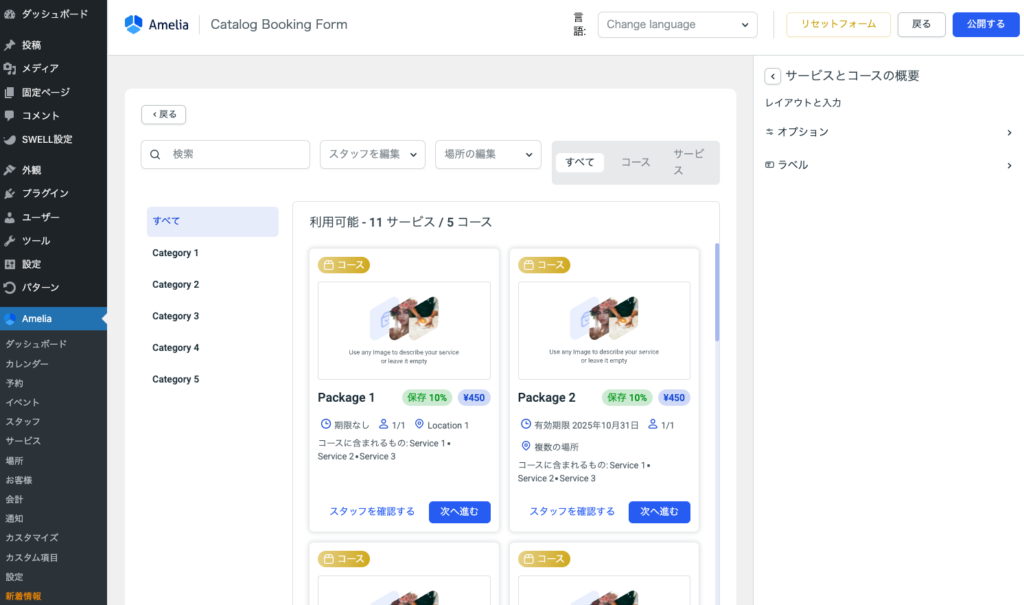Click the 公開する button
The image size is (1024, 605).
click(985, 25)
